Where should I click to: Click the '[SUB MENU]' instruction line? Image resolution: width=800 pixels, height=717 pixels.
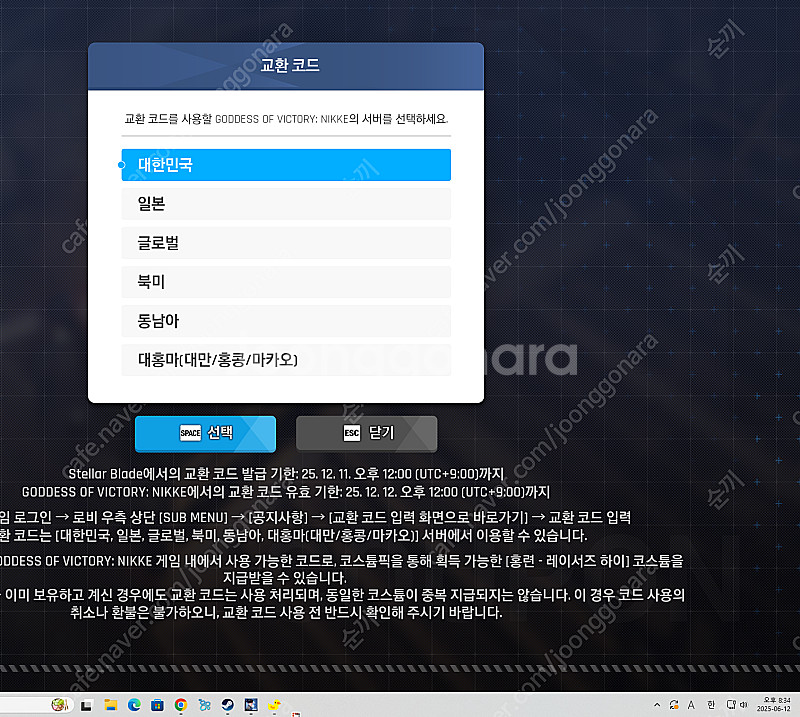(x=315, y=517)
